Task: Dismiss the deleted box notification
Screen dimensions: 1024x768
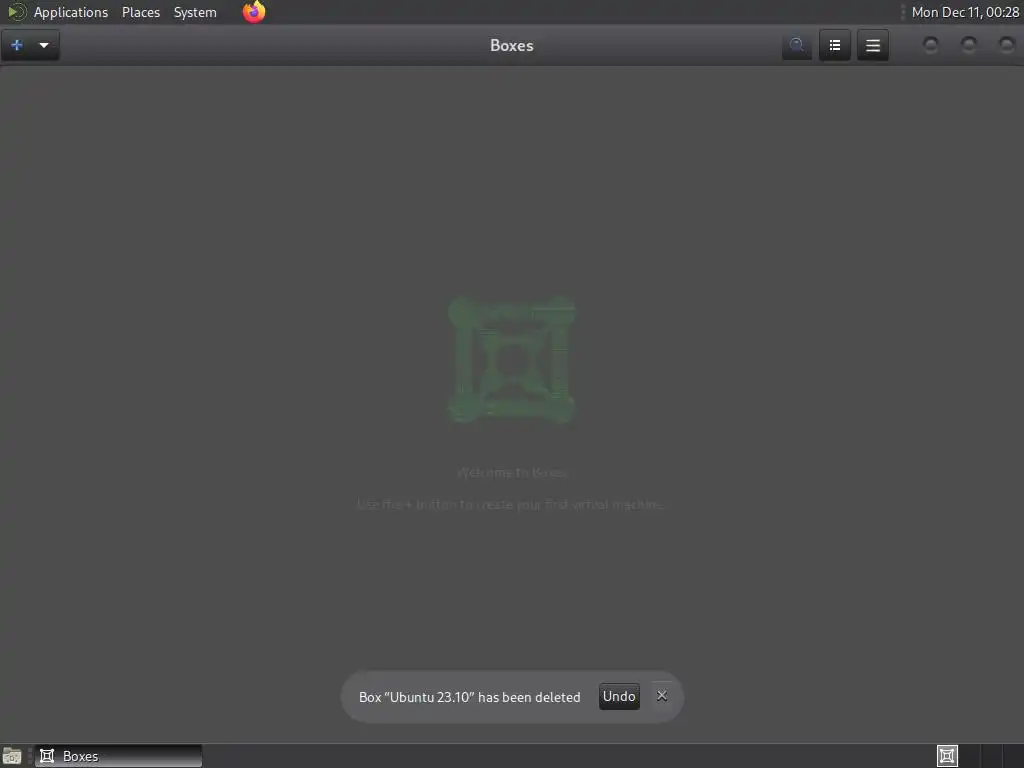Action: 662,696
